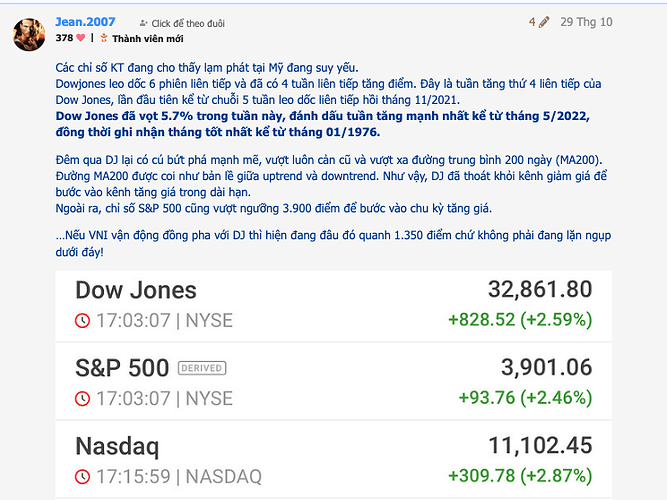Select the S&P 500 index title
The image size is (667, 500).
click(122, 368)
